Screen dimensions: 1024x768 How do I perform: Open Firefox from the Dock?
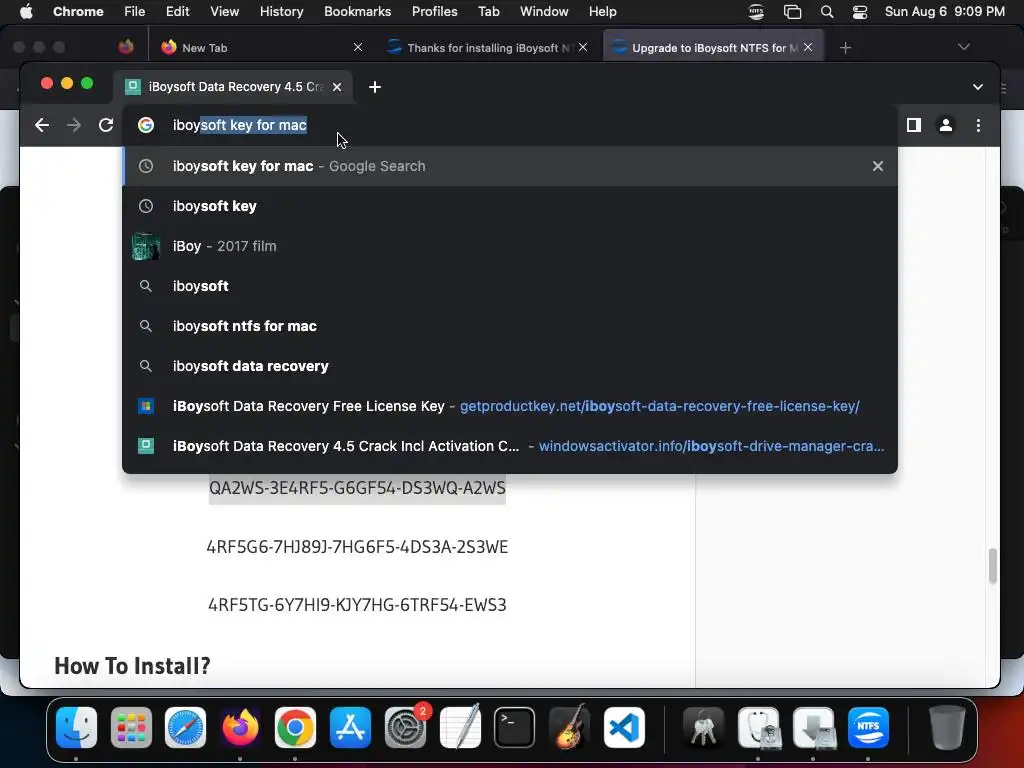240,727
